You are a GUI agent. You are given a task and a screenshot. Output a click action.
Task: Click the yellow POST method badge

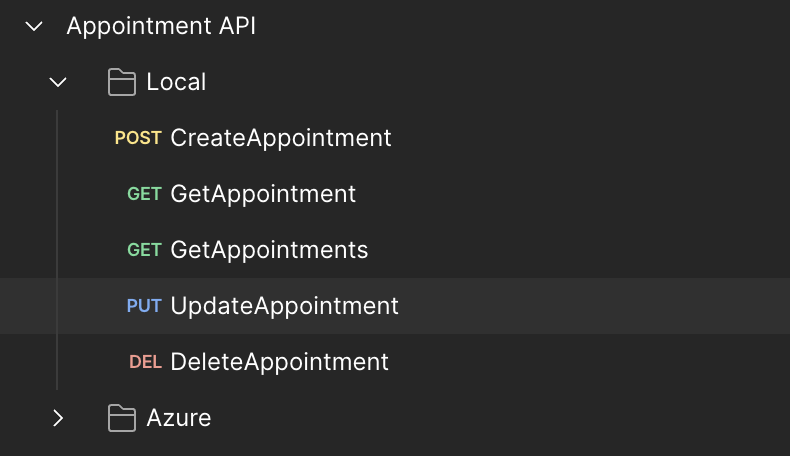138,138
